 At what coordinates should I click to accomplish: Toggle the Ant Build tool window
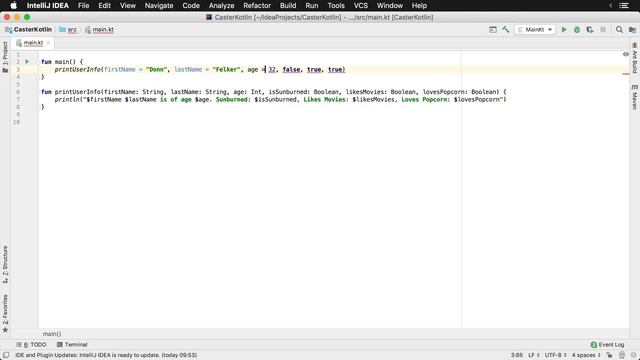(635, 58)
